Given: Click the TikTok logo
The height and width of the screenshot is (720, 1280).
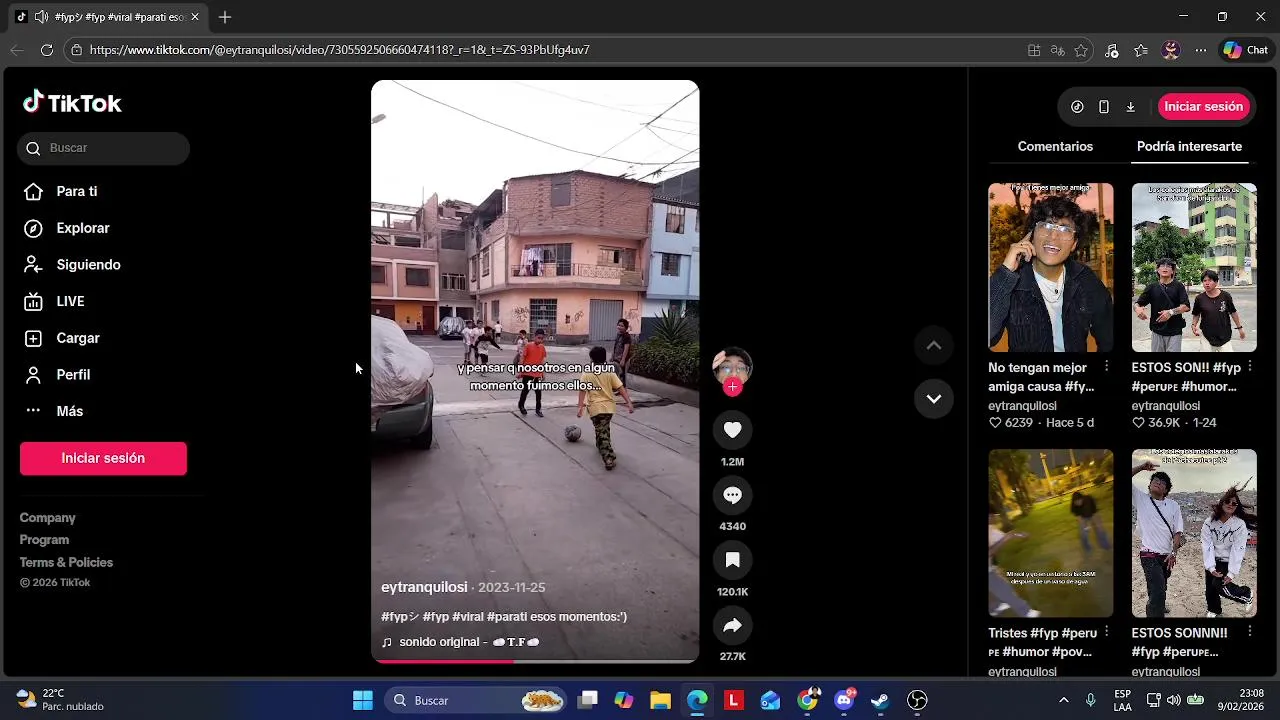Looking at the screenshot, I should [x=72, y=103].
